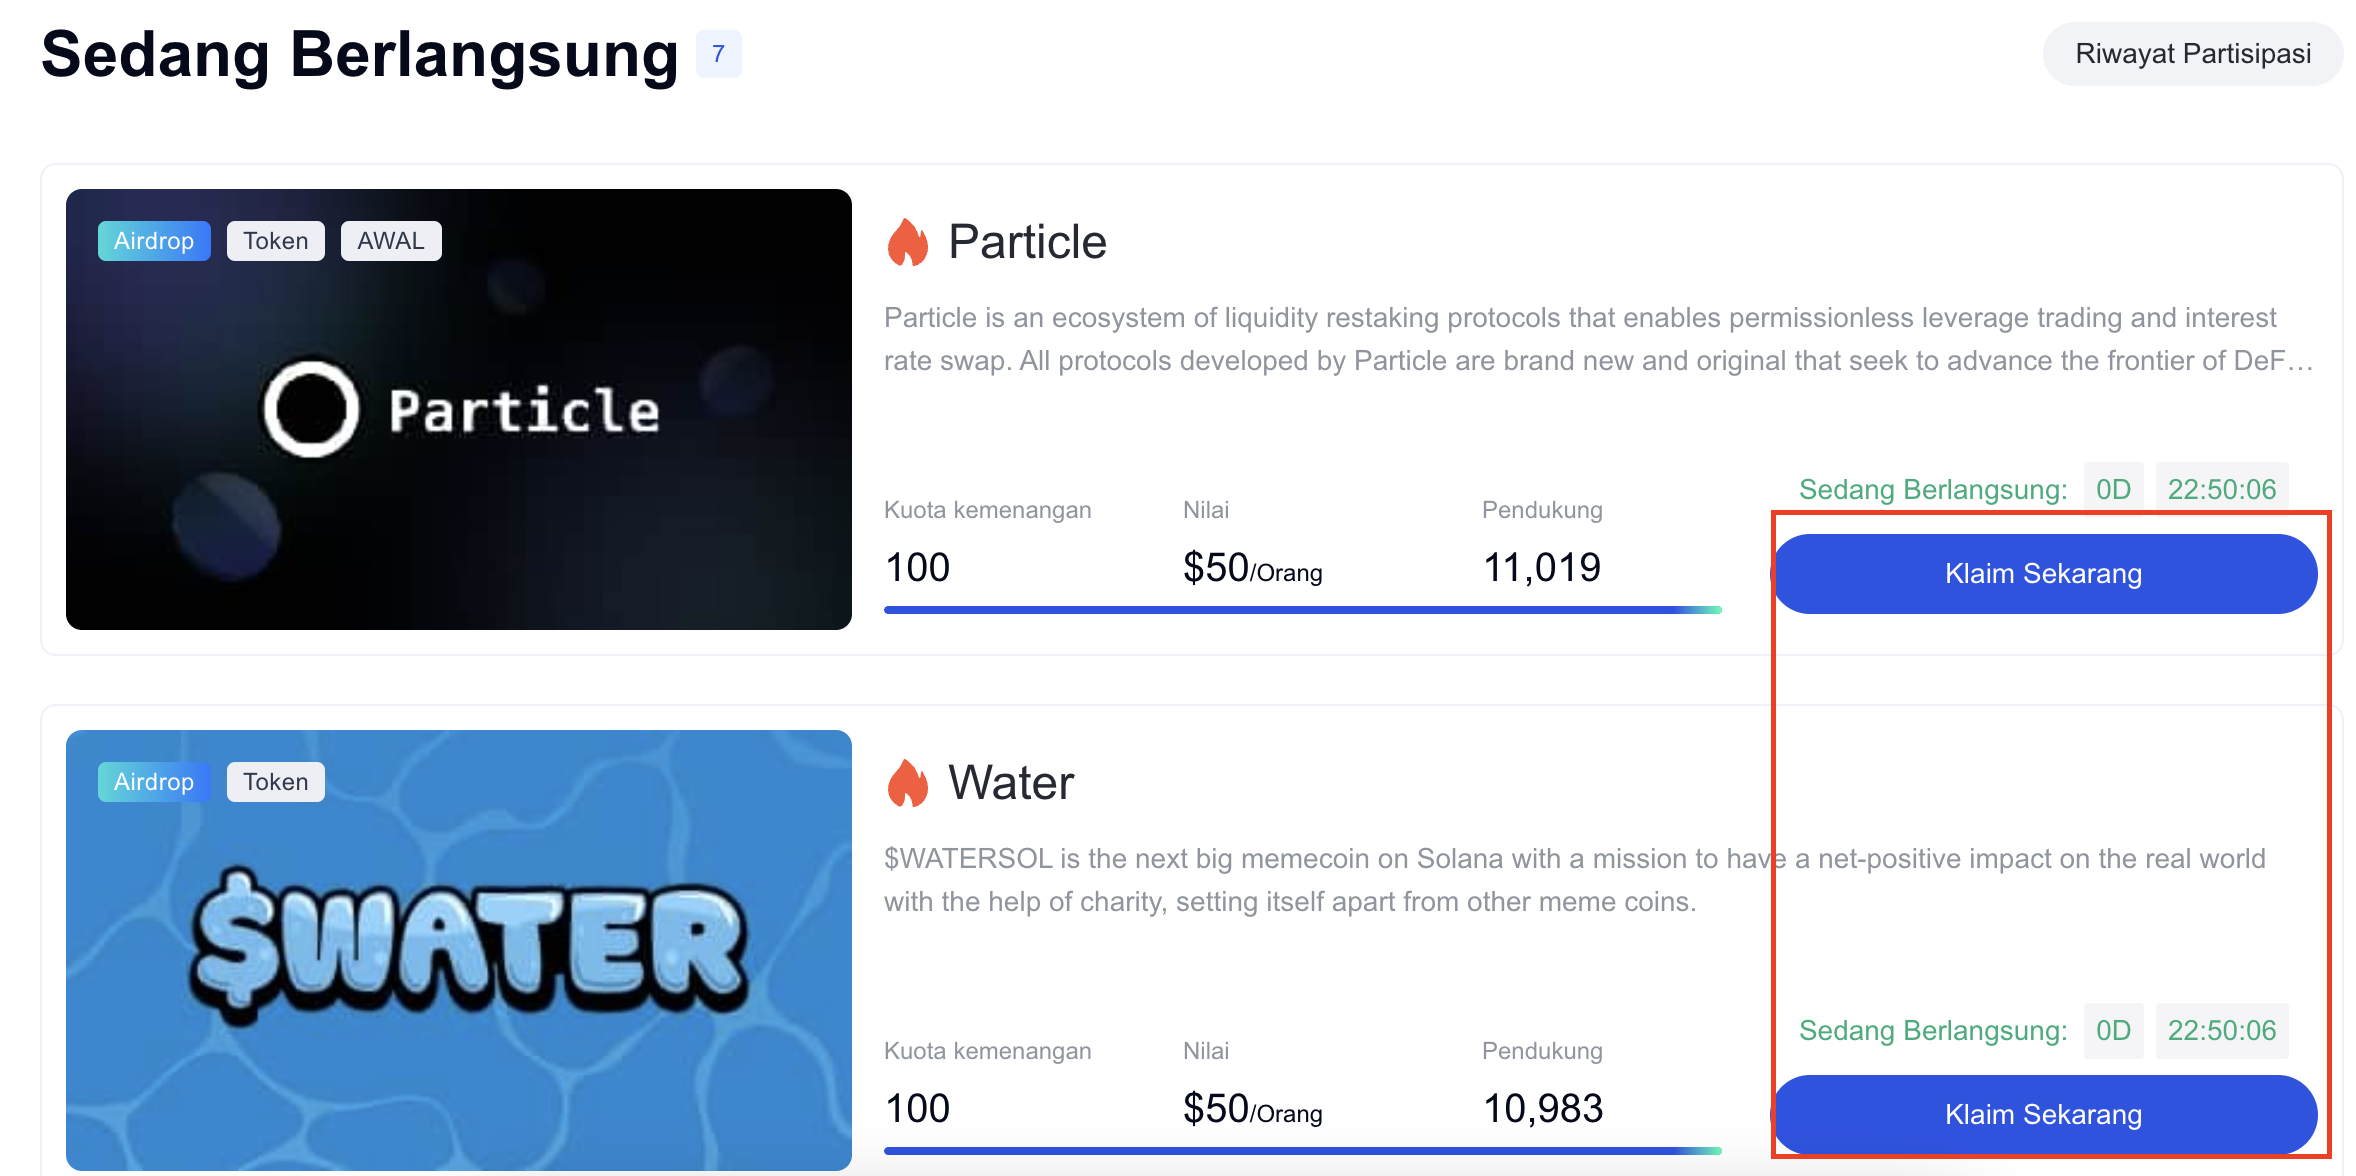Select the AWAL tag on Particle banner
This screenshot has width=2356, height=1176.
pos(391,241)
